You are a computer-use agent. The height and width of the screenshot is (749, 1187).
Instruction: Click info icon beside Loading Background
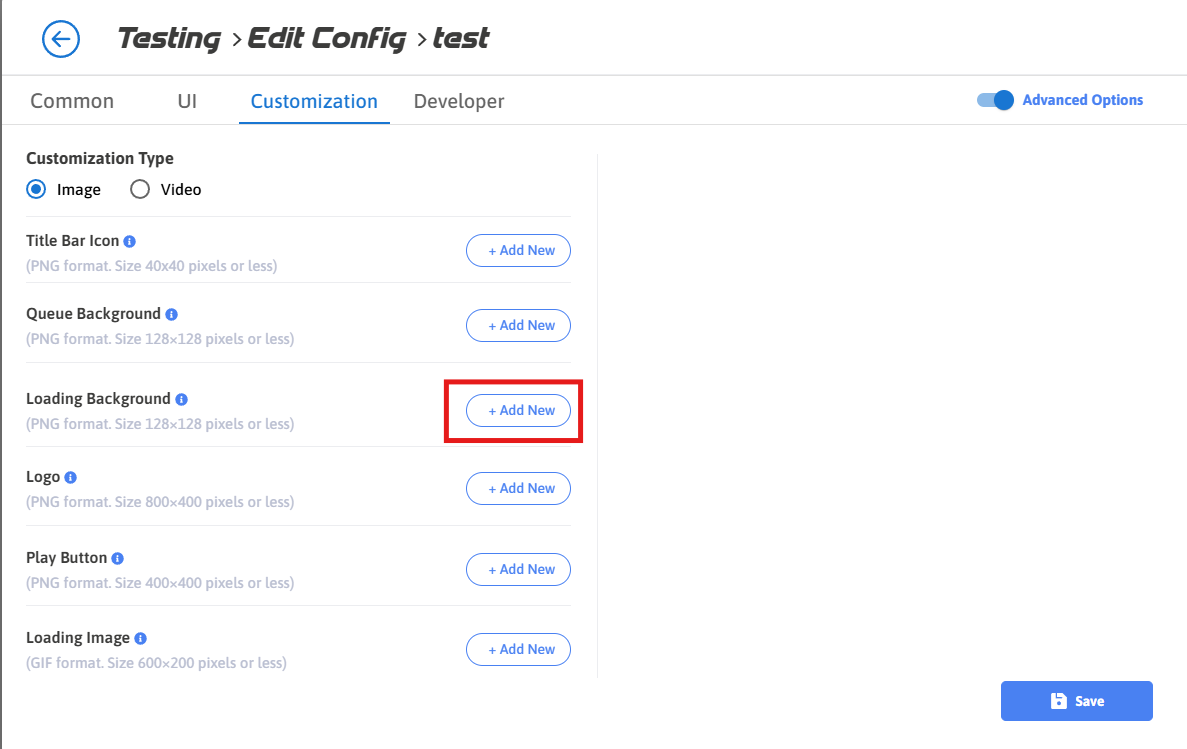(181, 399)
